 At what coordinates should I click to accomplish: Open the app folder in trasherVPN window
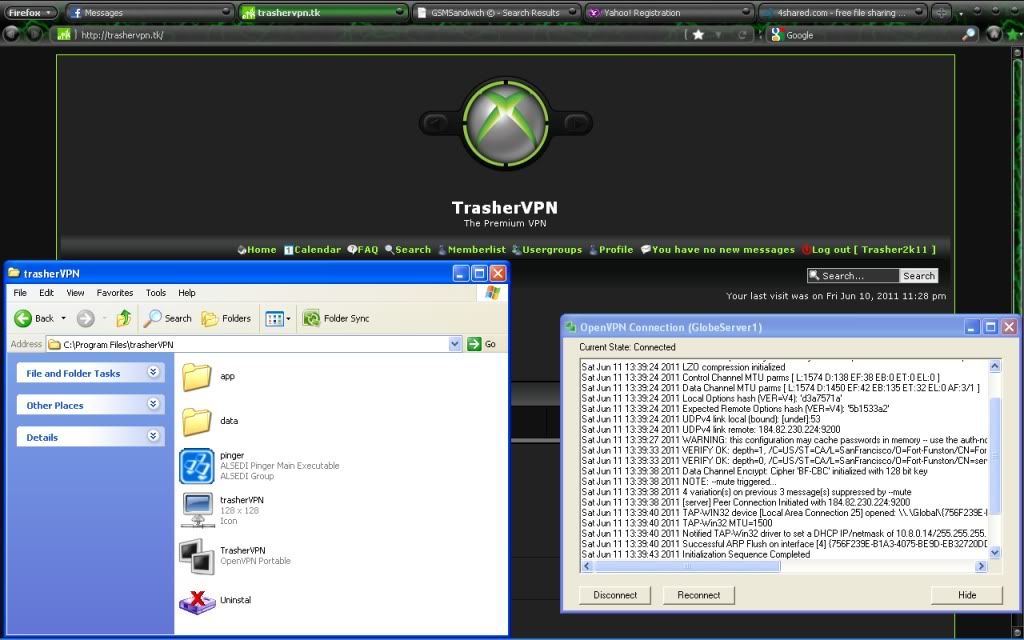(197, 377)
